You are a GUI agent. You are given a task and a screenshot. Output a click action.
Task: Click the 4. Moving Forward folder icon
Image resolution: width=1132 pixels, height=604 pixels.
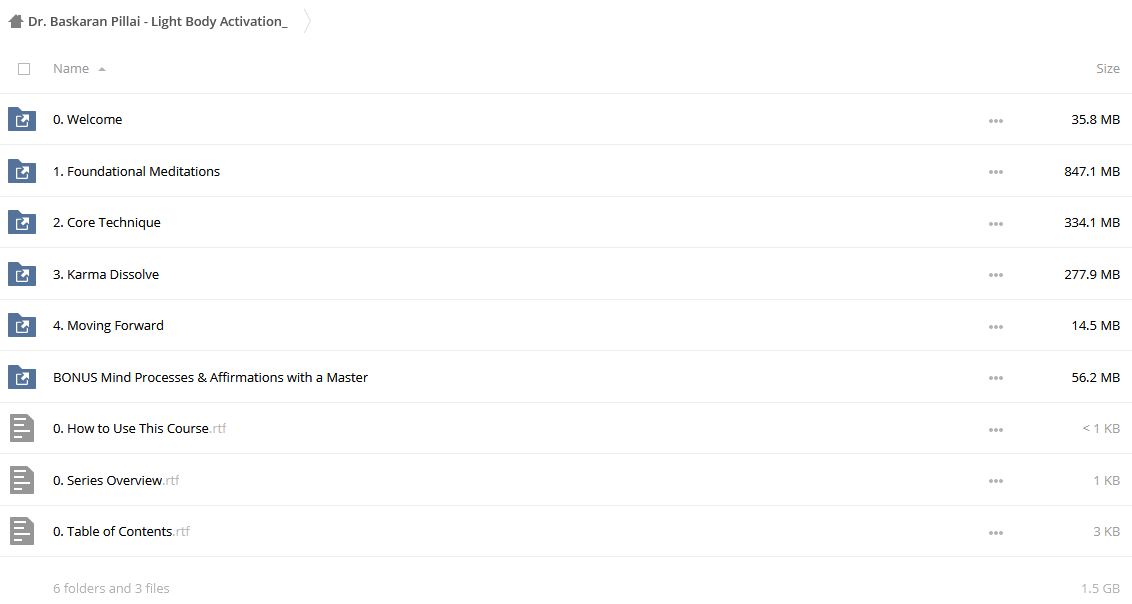pyautogui.click(x=22, y=325)
